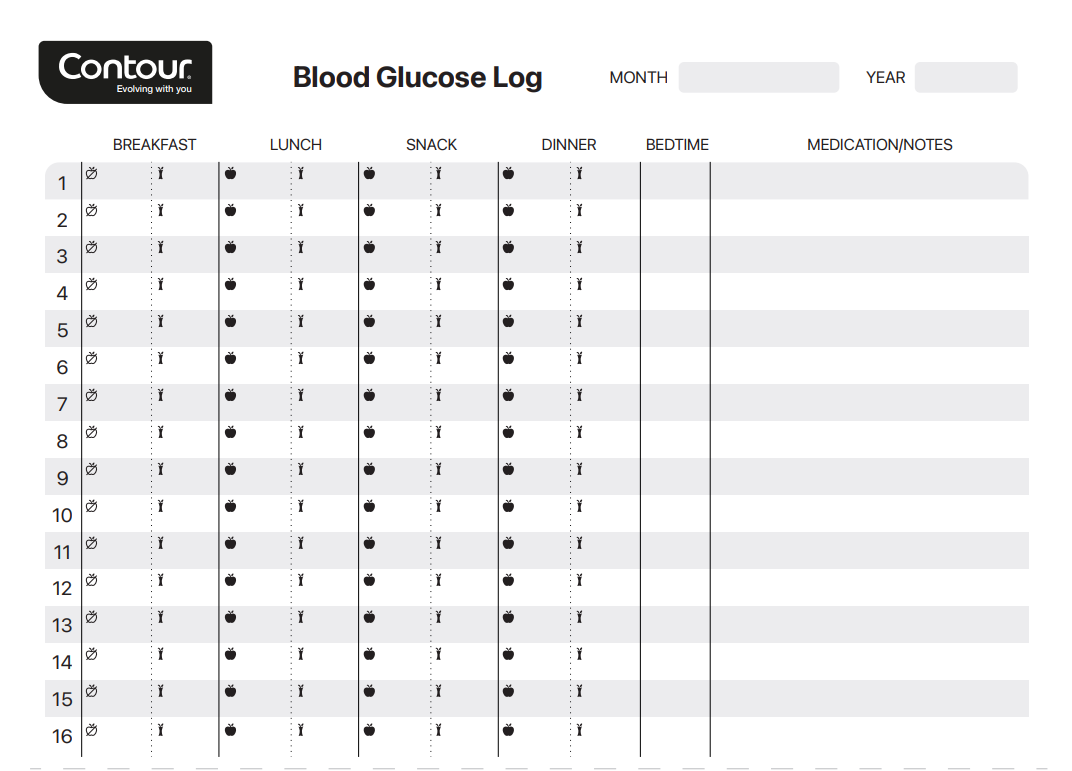Click the Lunch whole apple icon in row 3
Image resolution: width=1072 pixels, height=771 pixels.
(230, 247)
